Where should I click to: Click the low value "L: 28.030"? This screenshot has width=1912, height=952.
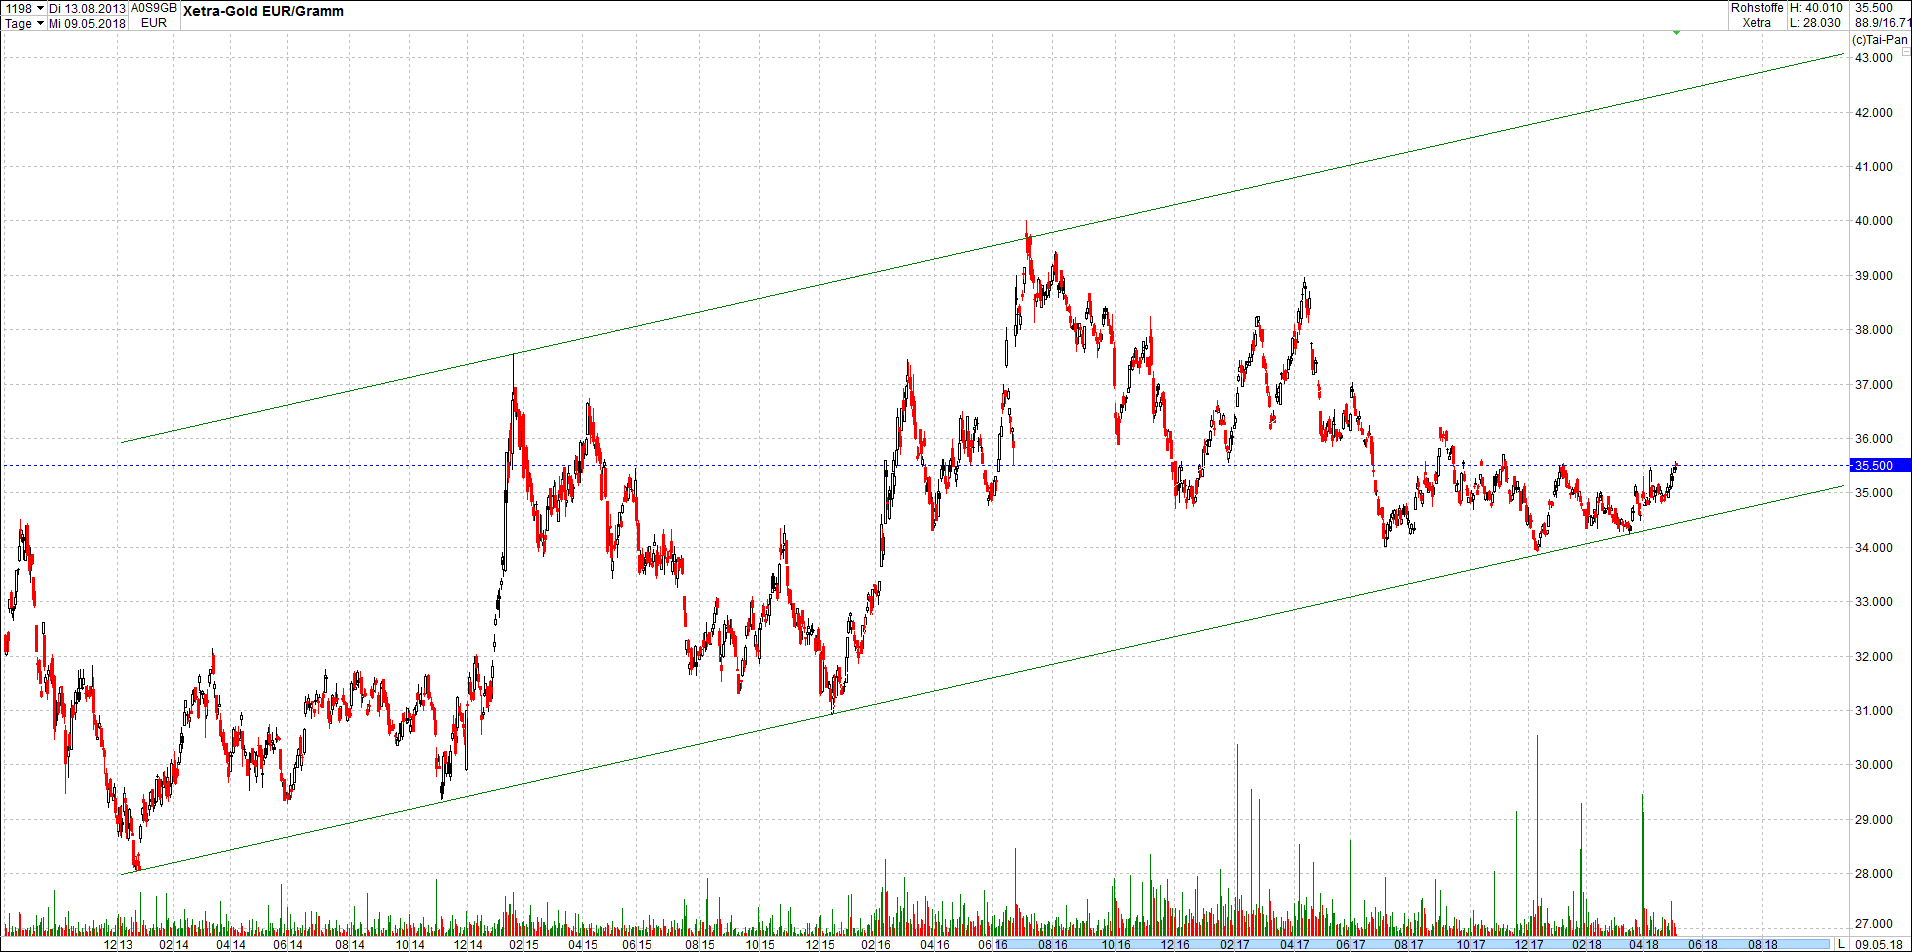1815,22
